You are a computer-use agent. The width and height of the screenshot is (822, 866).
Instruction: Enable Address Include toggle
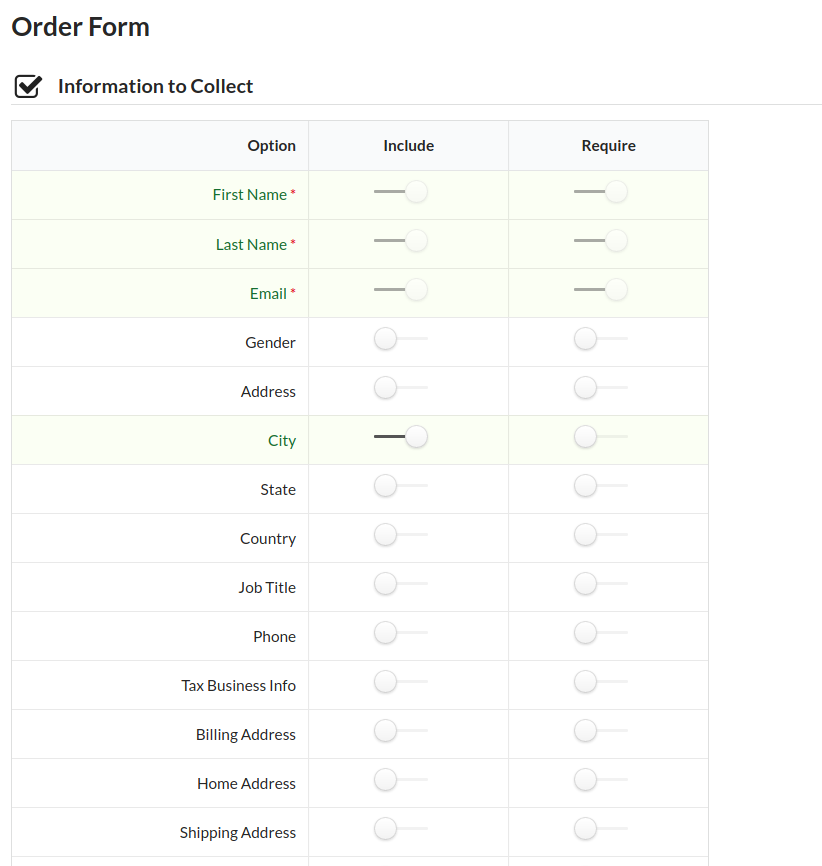click(x=401, y=388)
